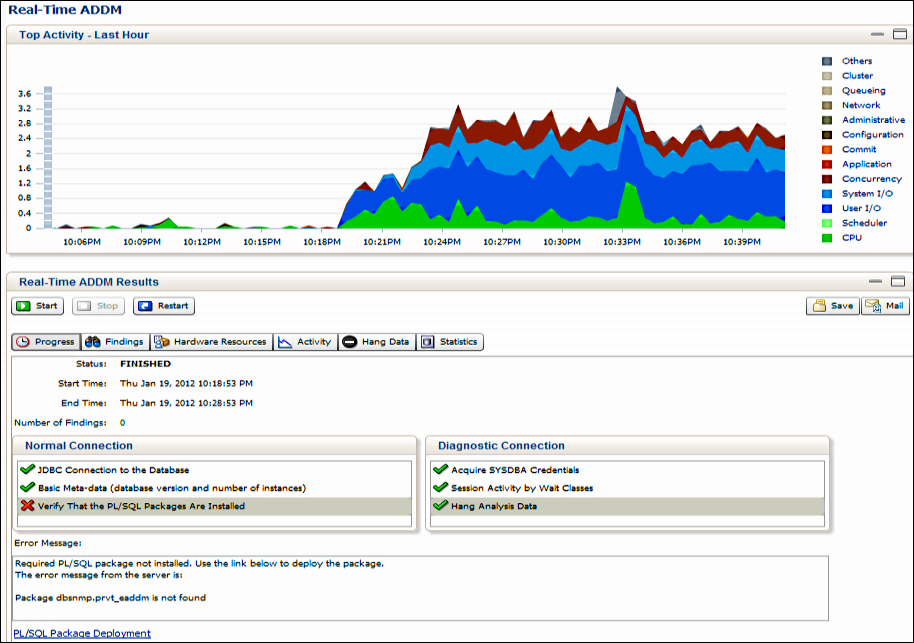Click the Restart icon

[x=144, y=306]
